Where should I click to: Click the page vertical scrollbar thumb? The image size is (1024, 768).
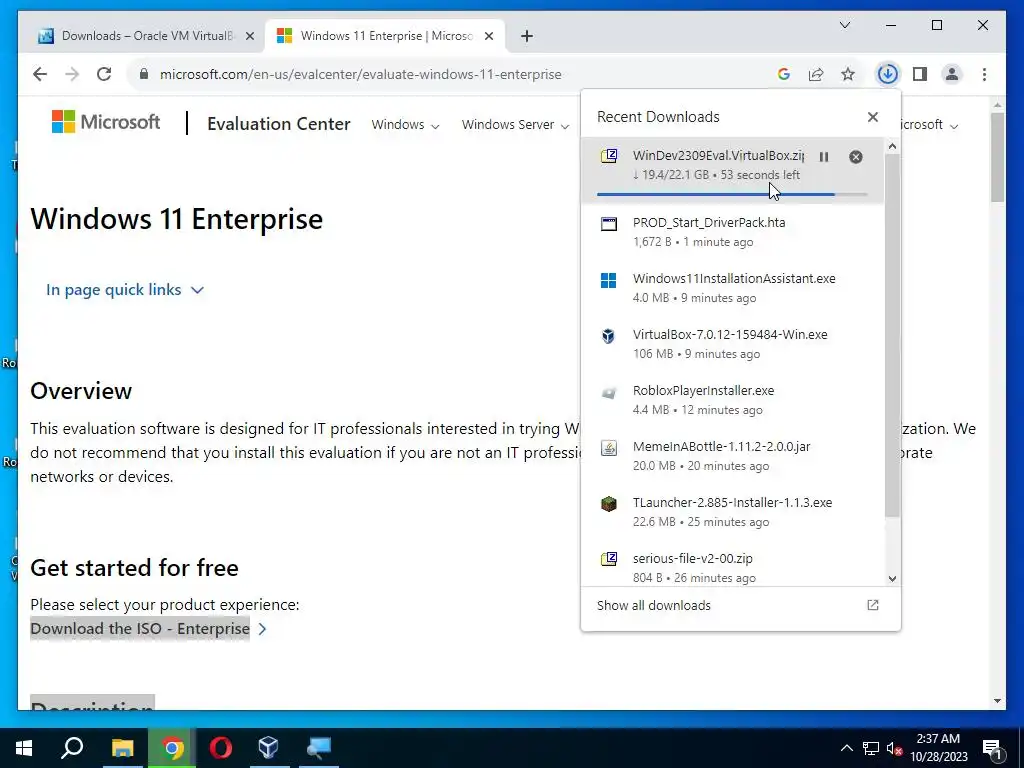(997, 157)
